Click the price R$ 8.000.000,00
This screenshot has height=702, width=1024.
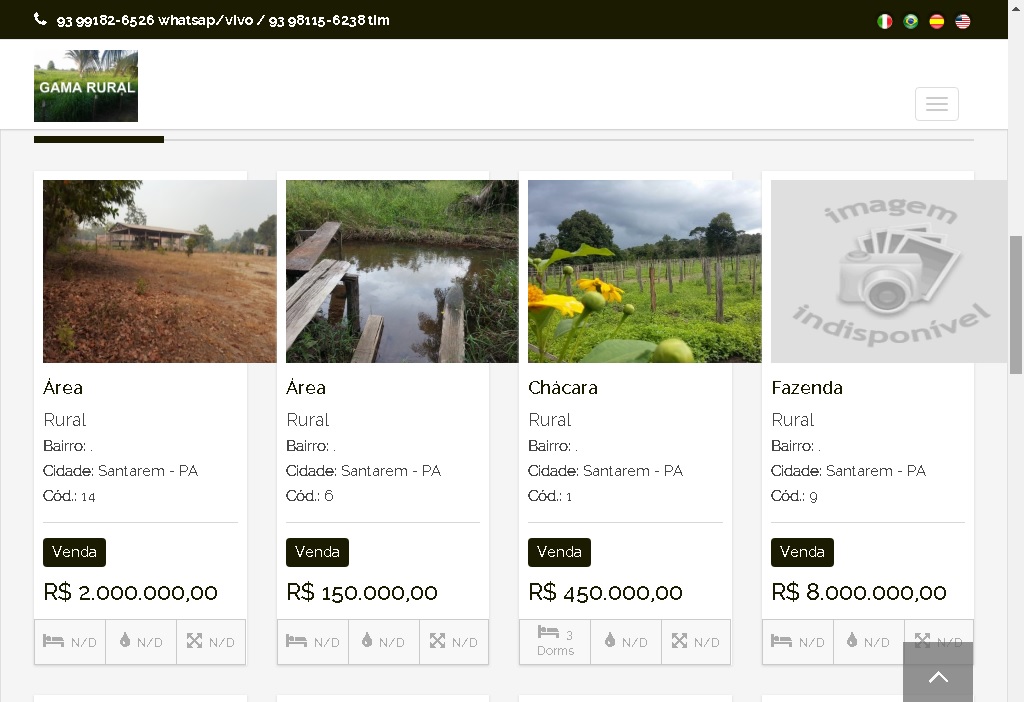[x=859, y=592]
